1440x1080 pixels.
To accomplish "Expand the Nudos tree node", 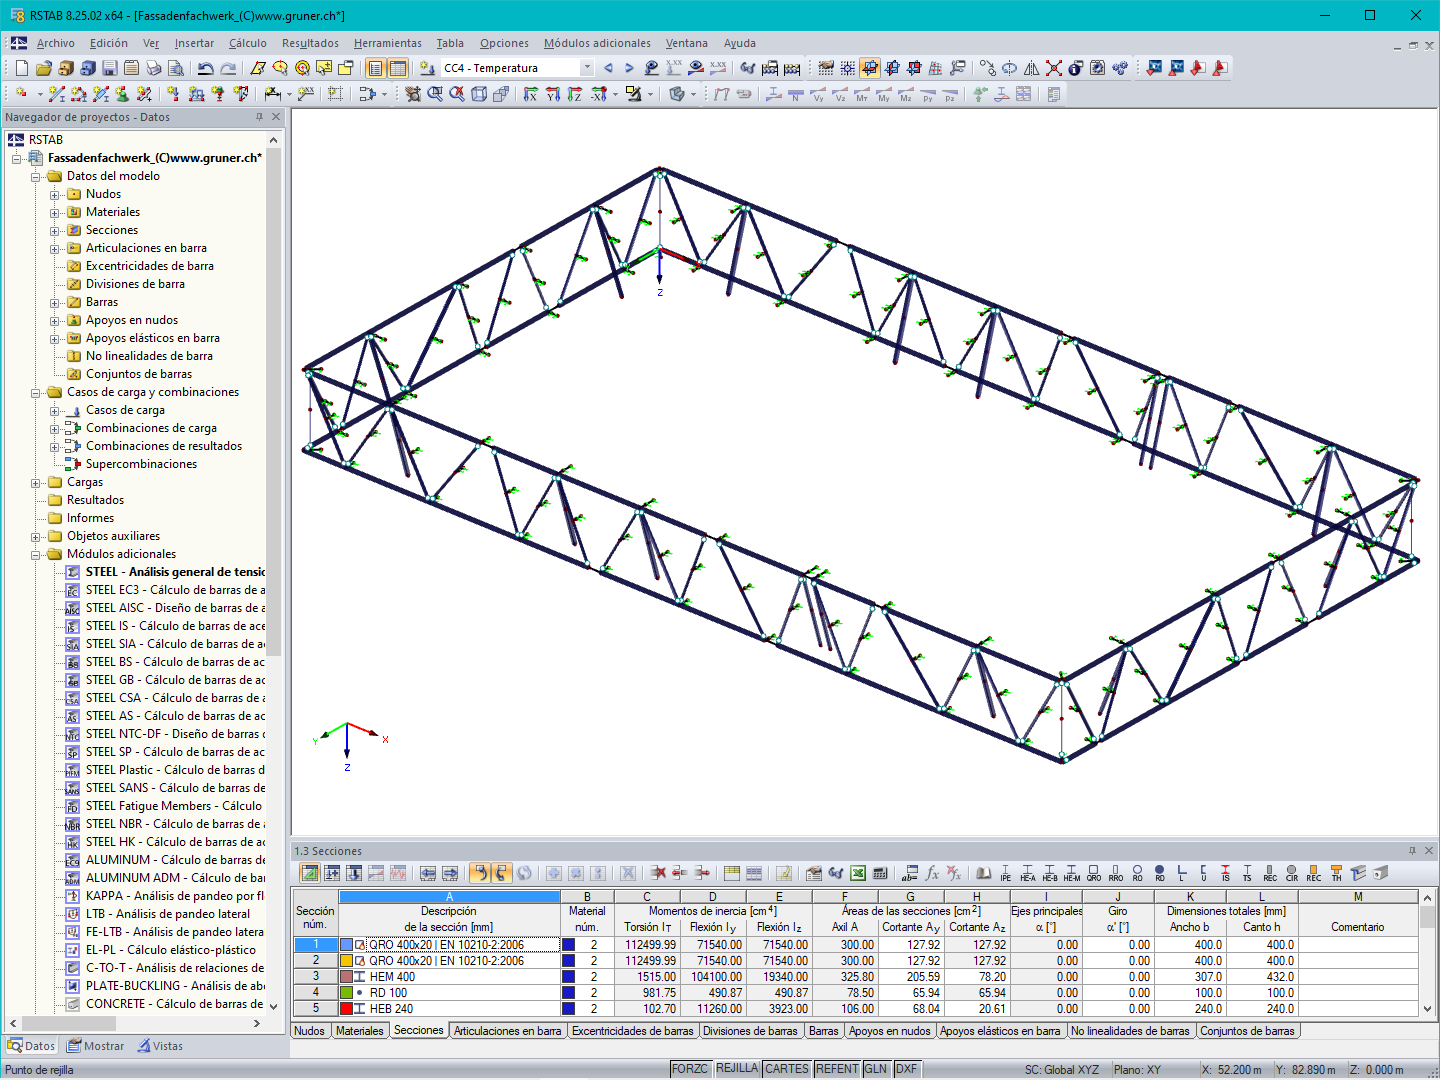I will 55,195.
